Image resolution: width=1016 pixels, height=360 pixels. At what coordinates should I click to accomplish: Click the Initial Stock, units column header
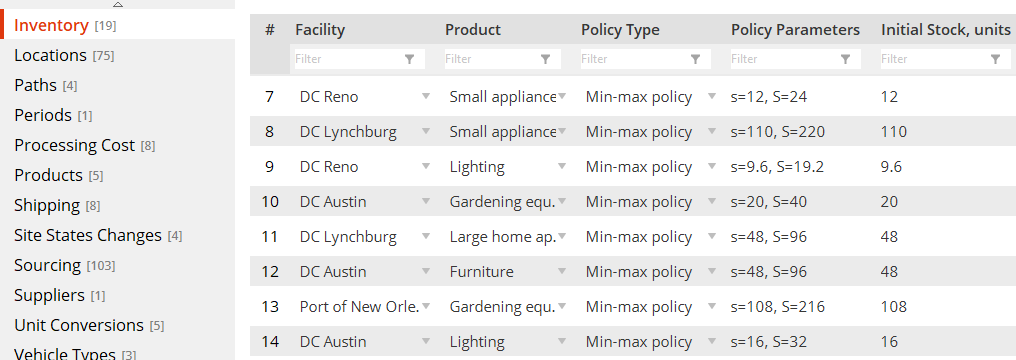945,30
